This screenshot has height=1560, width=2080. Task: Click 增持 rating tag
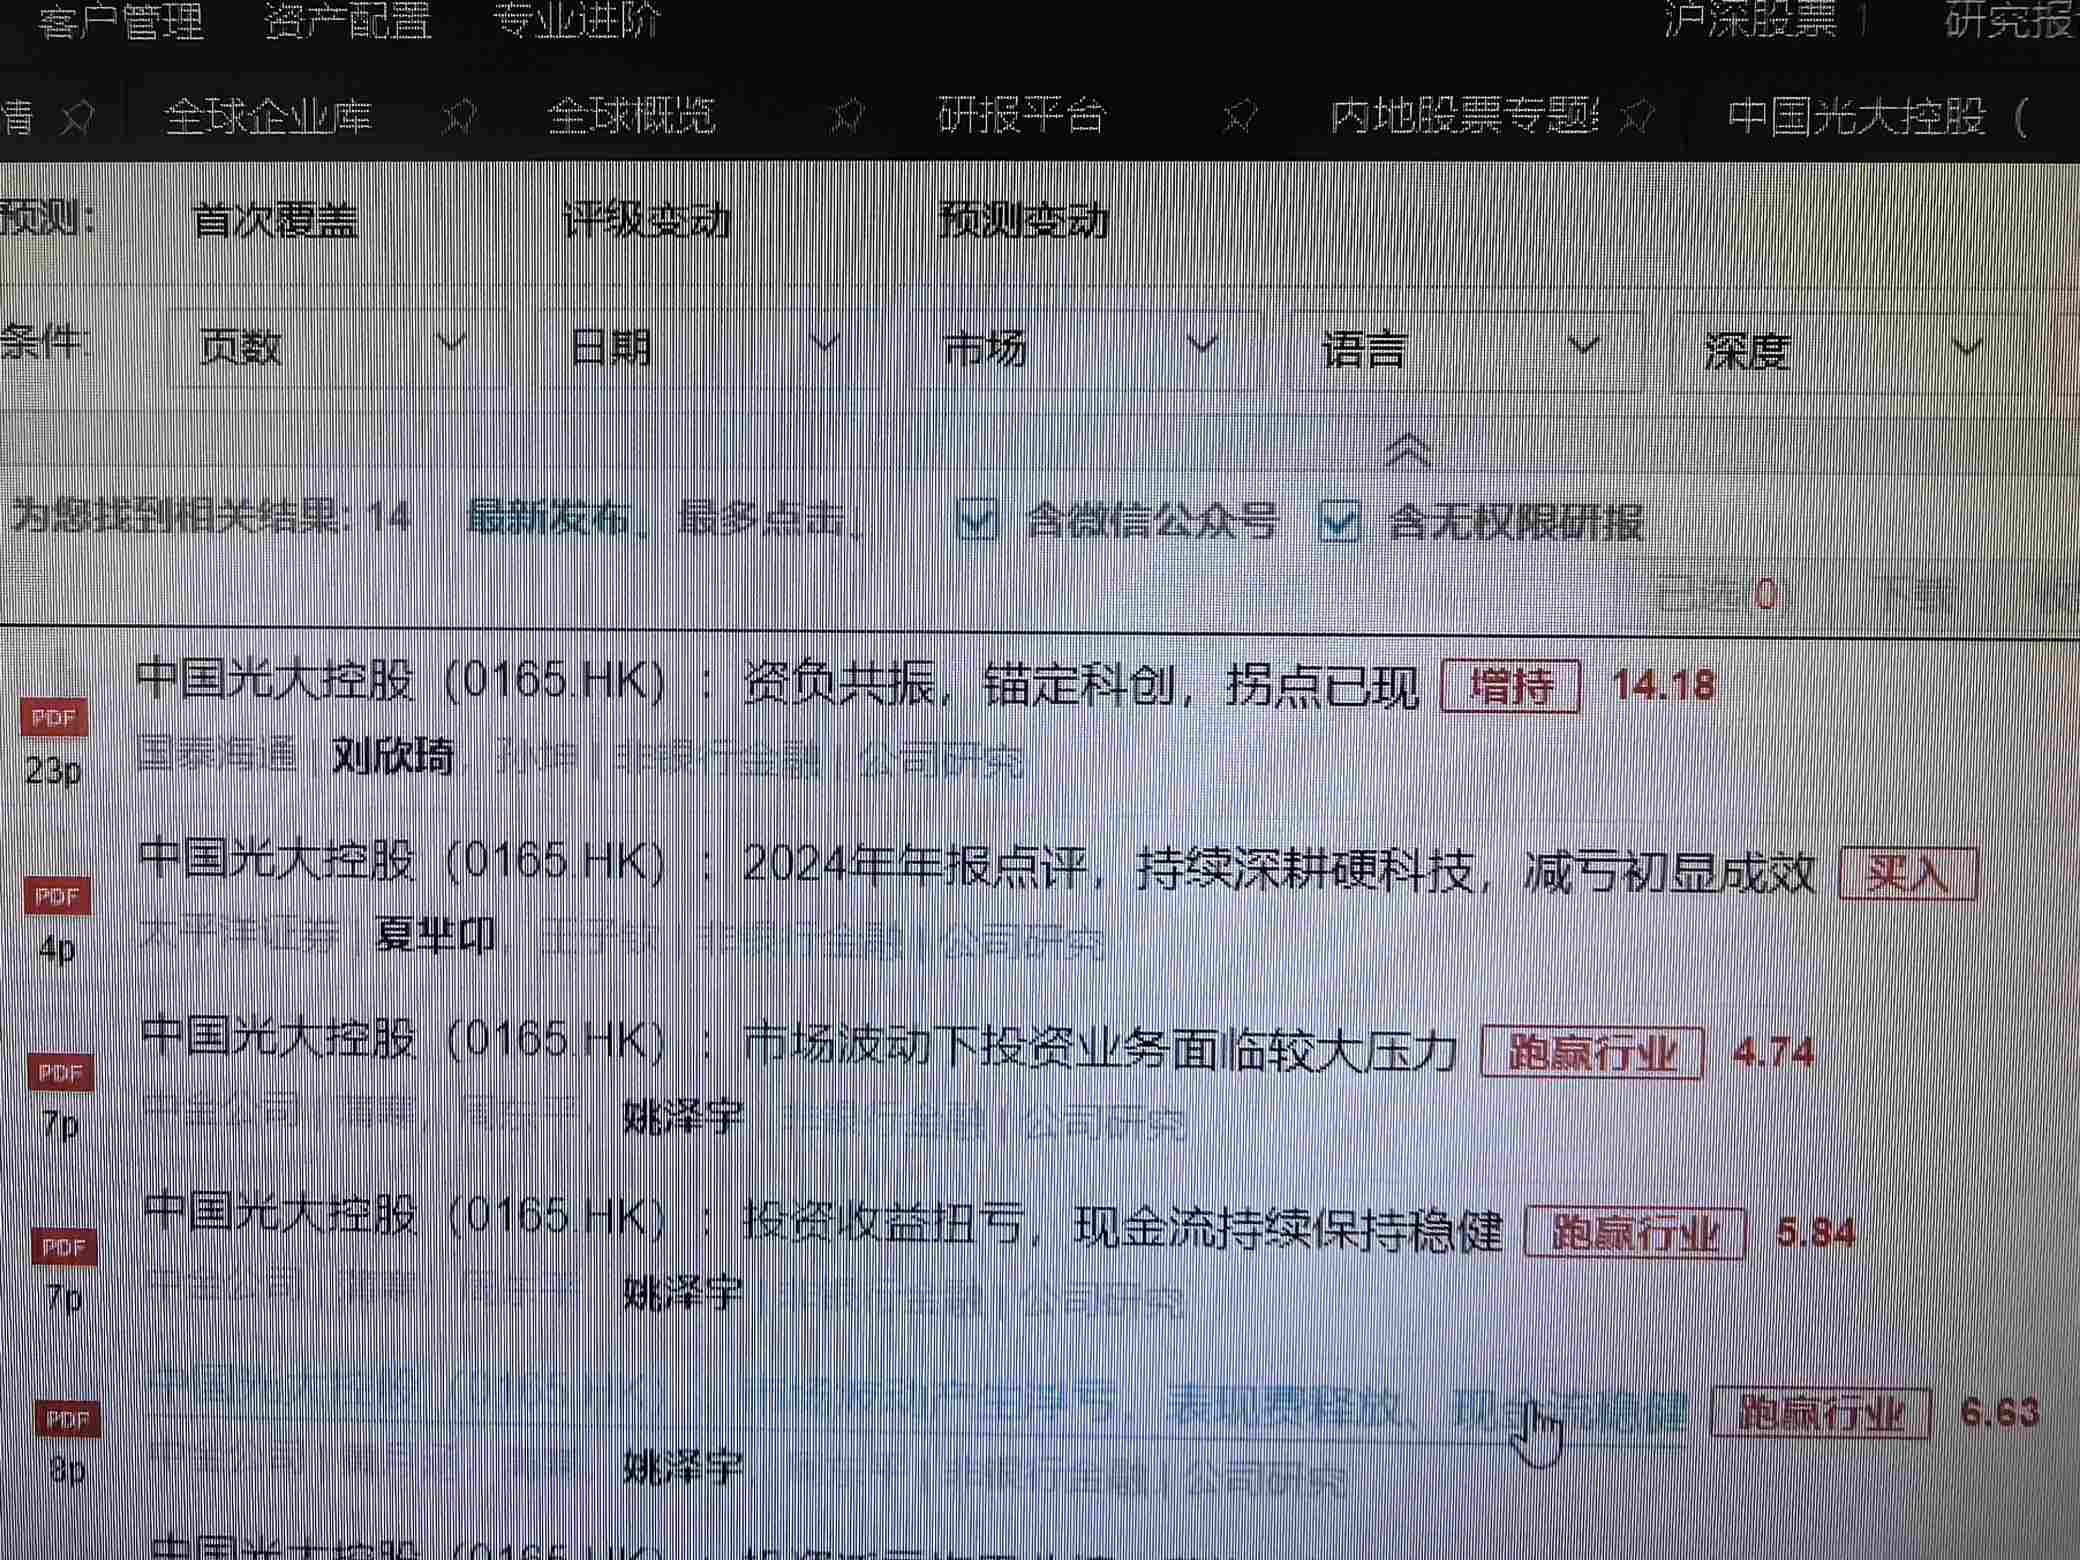pos(1511,686)
